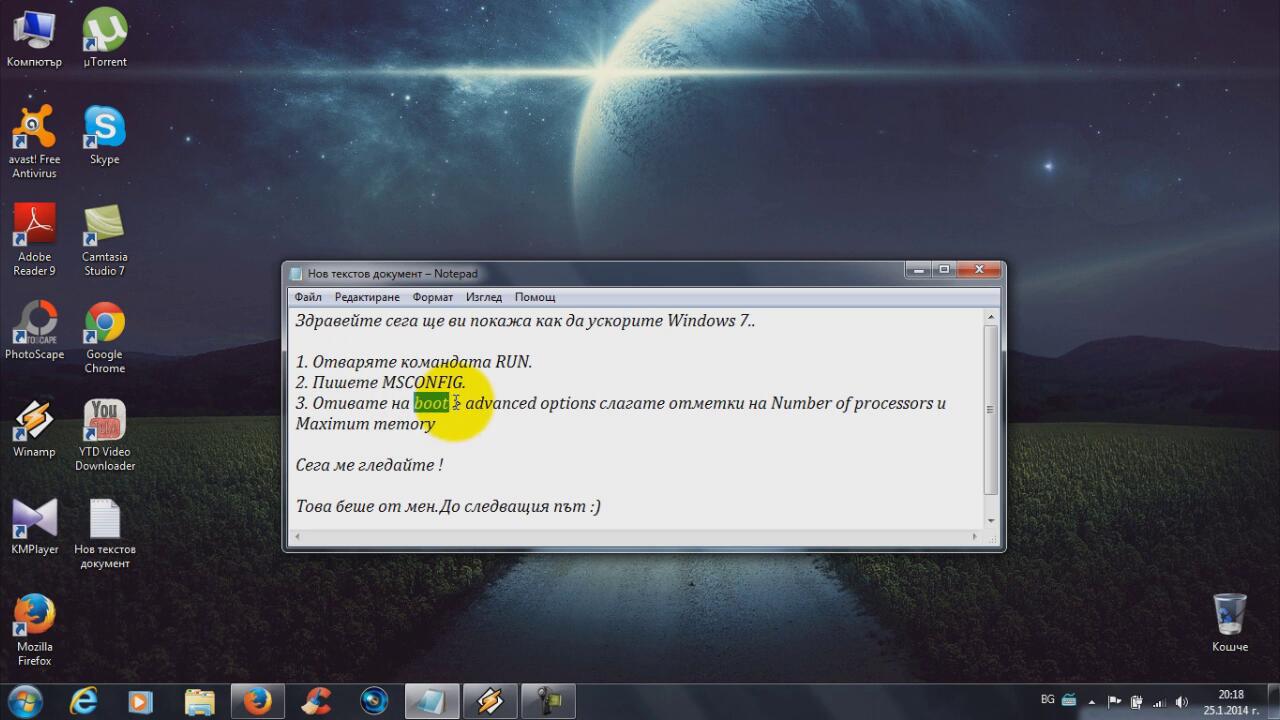Click the Notepad vertical scrollbar down arrow

pyautogui.click(x=991, y=520)
